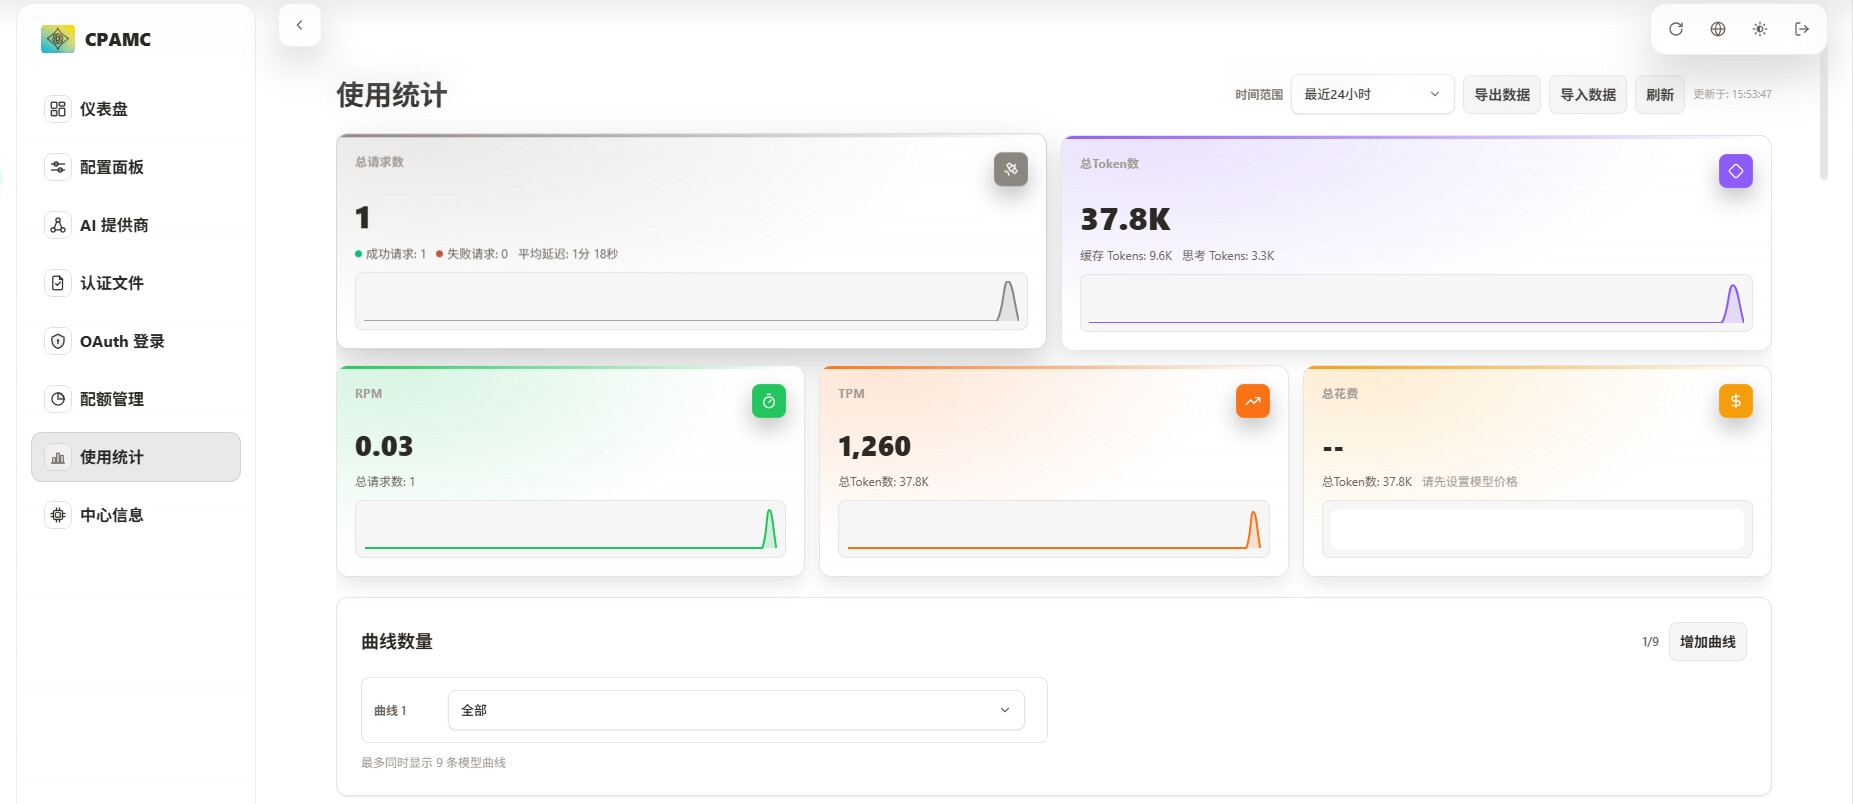
Task: Click the dollar icon on 总花费 card
Action: tap(1736, 401)
